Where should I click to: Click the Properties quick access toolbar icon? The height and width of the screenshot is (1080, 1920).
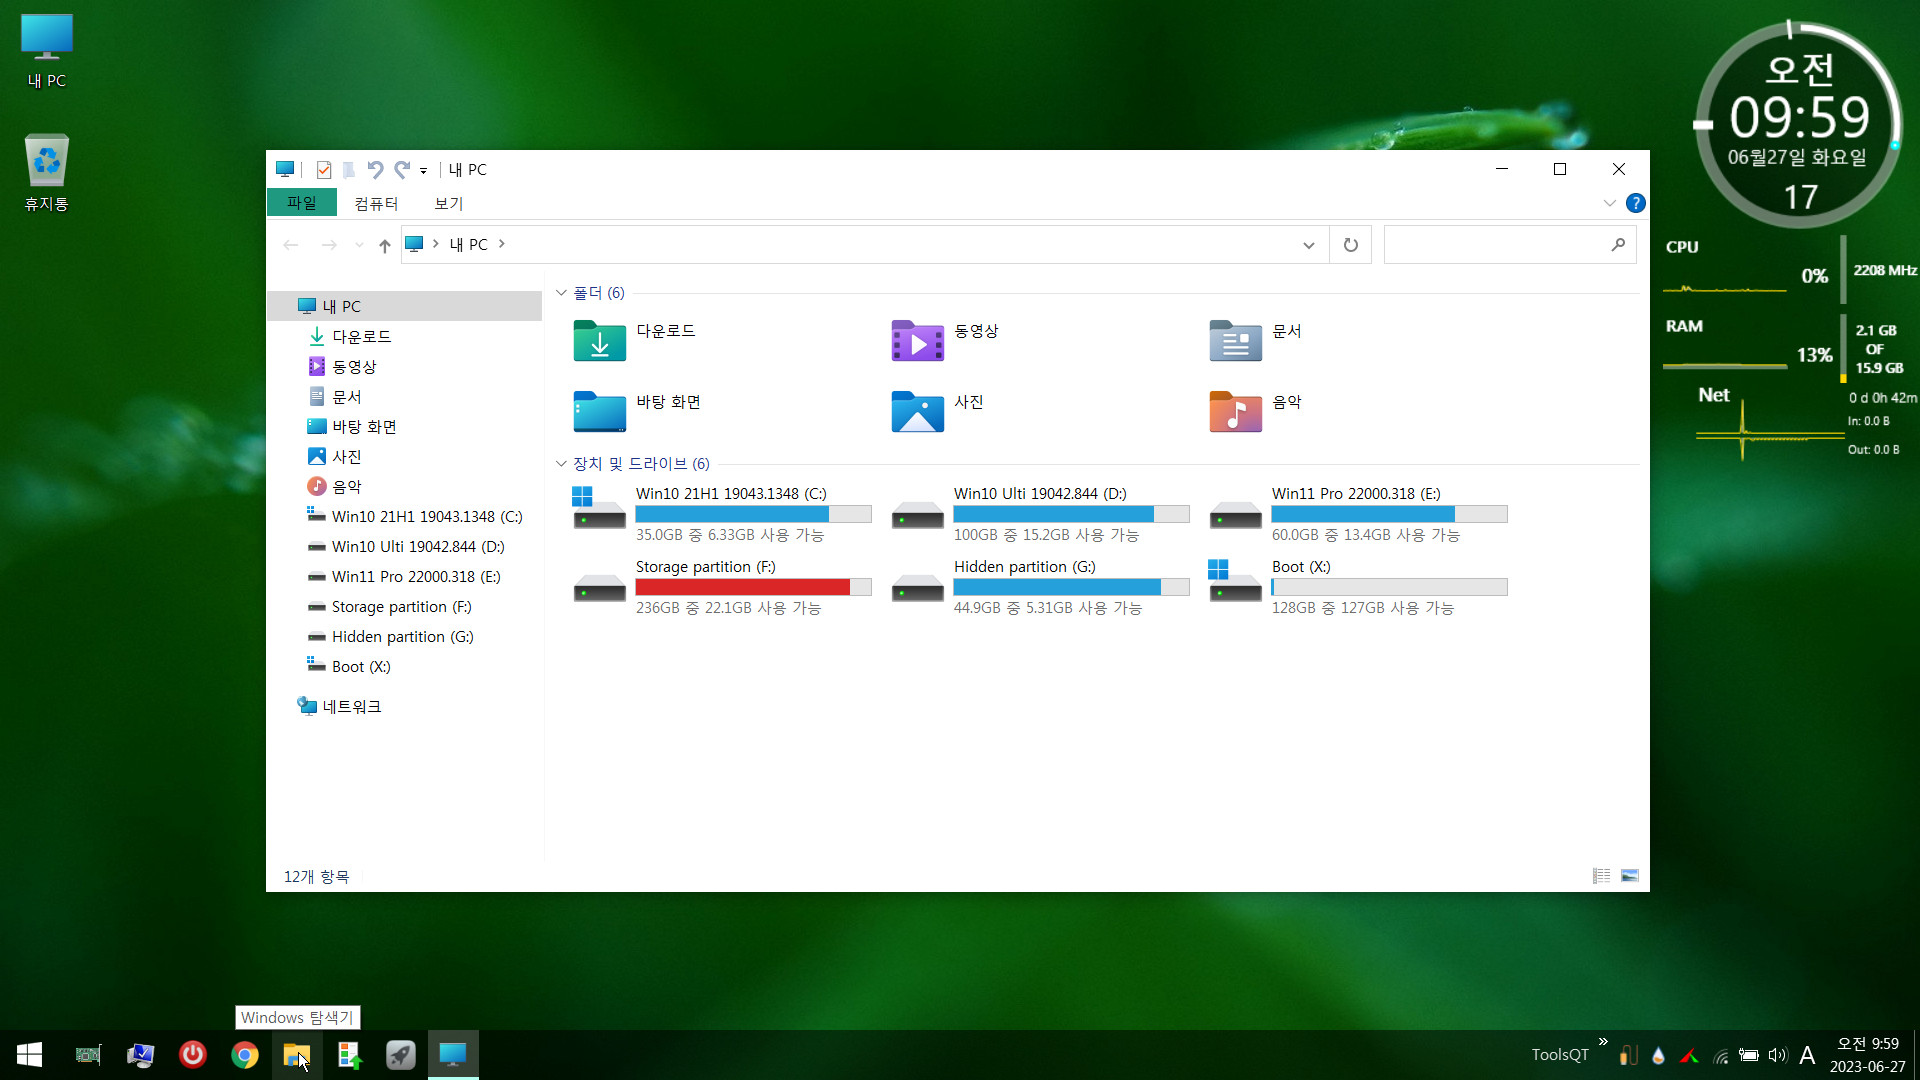(323, 170)
